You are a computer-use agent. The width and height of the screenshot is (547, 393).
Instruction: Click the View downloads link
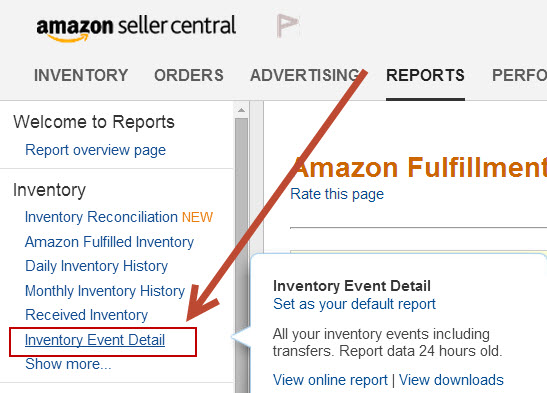point(451,380)
